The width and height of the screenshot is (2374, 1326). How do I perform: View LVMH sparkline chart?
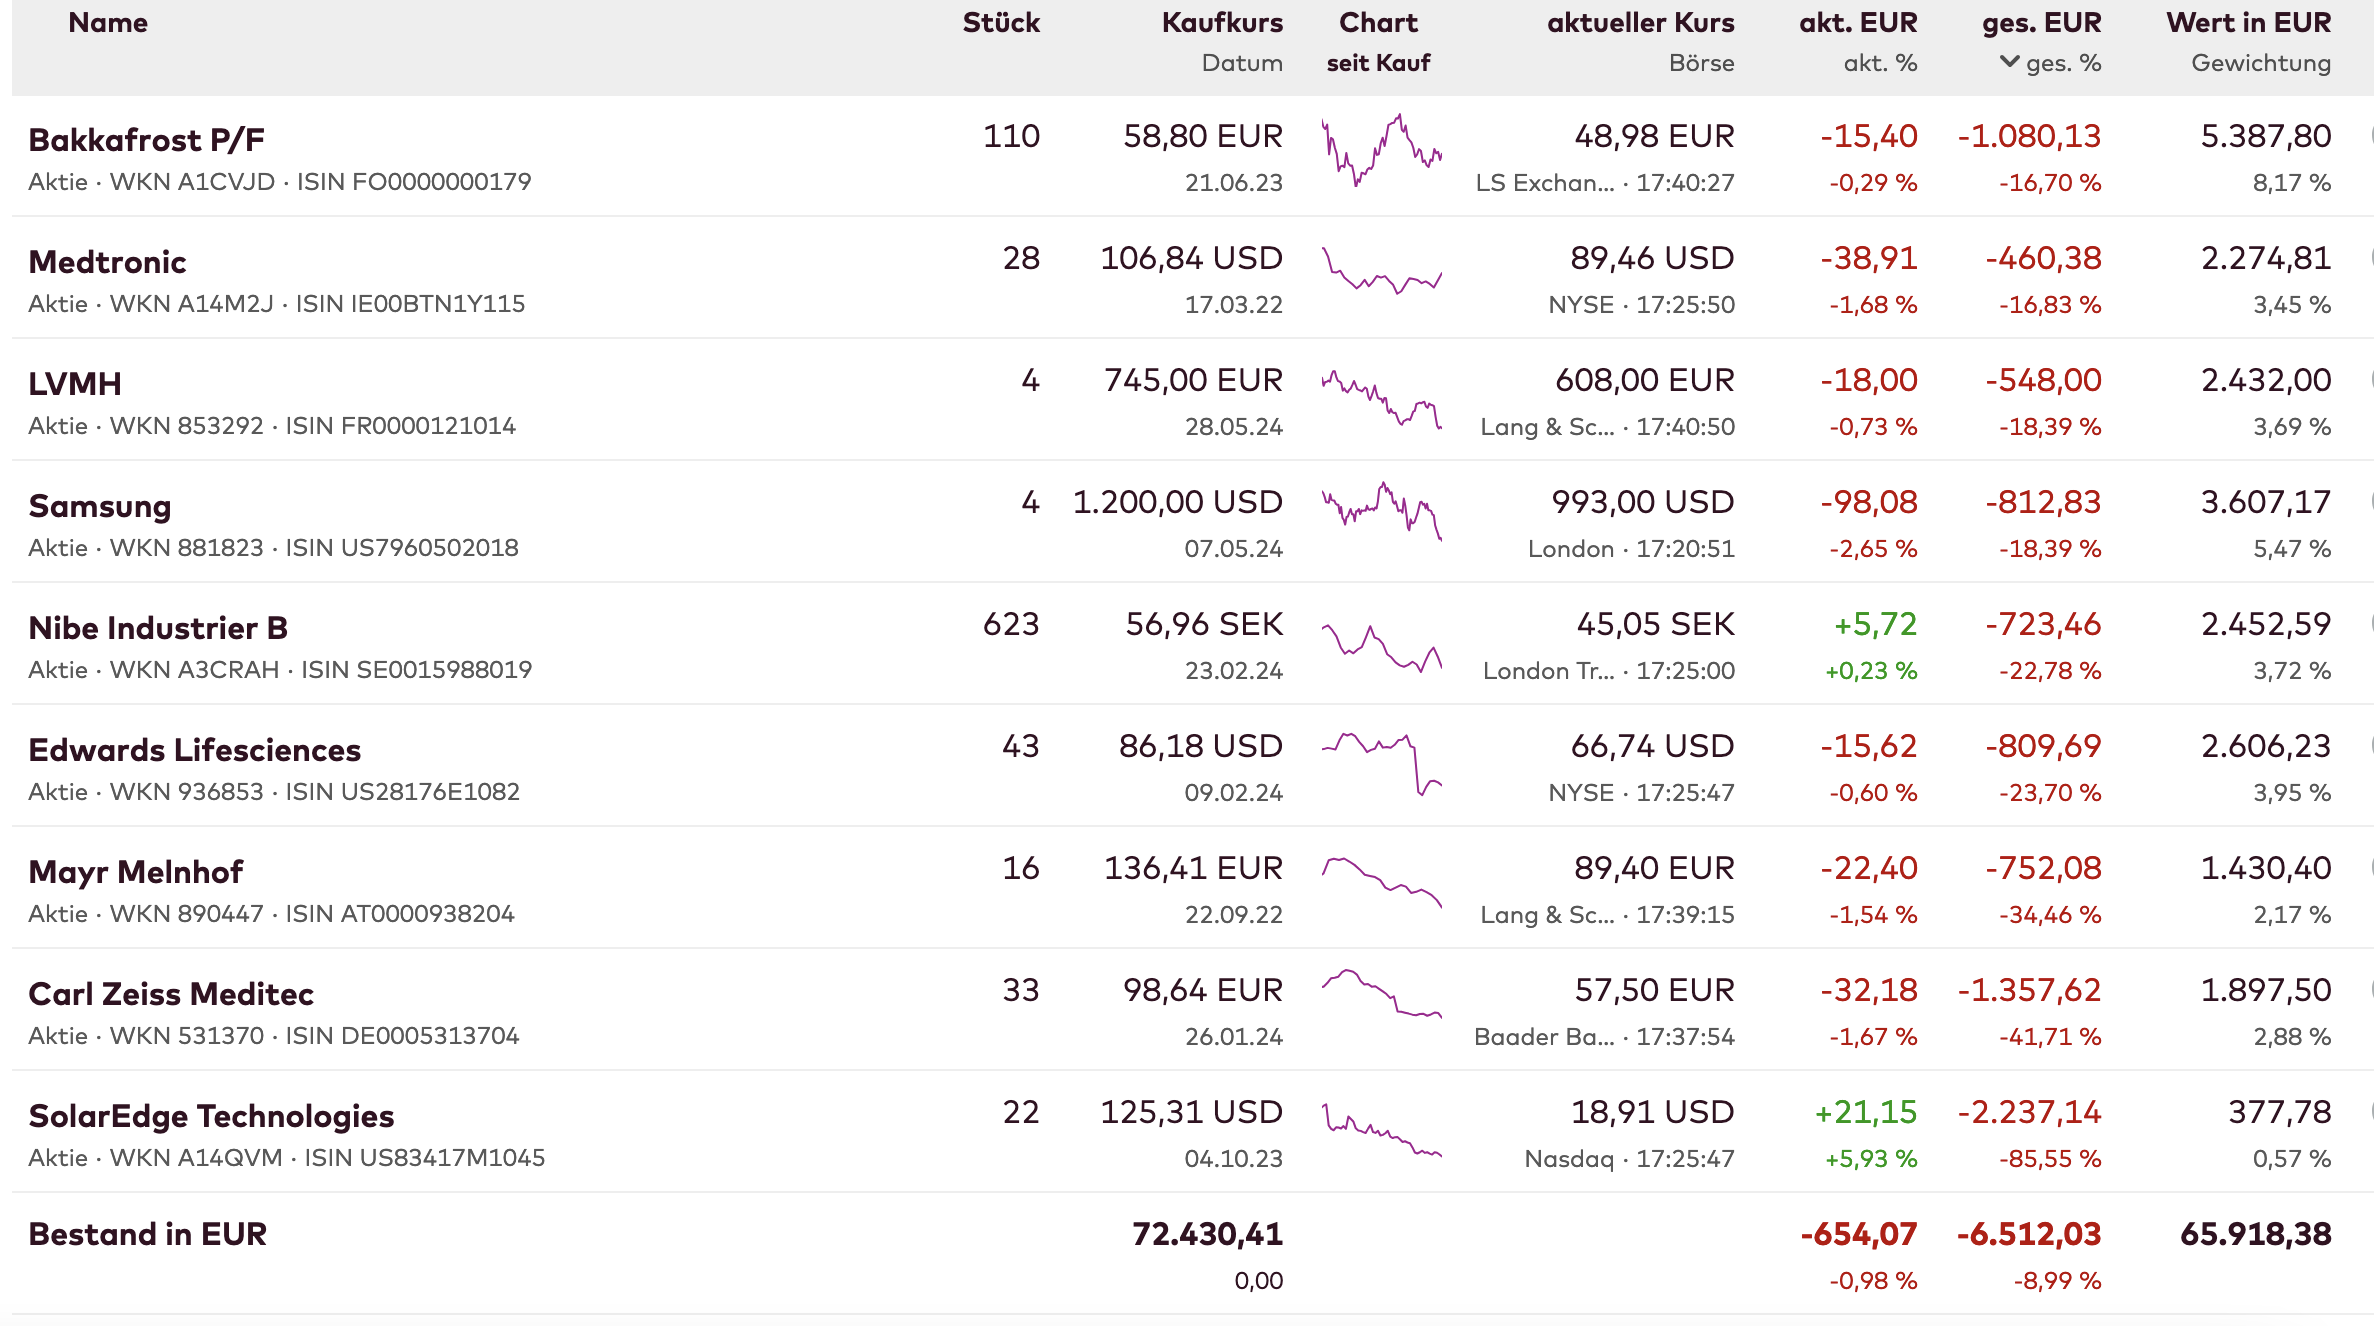[1381, 399]
